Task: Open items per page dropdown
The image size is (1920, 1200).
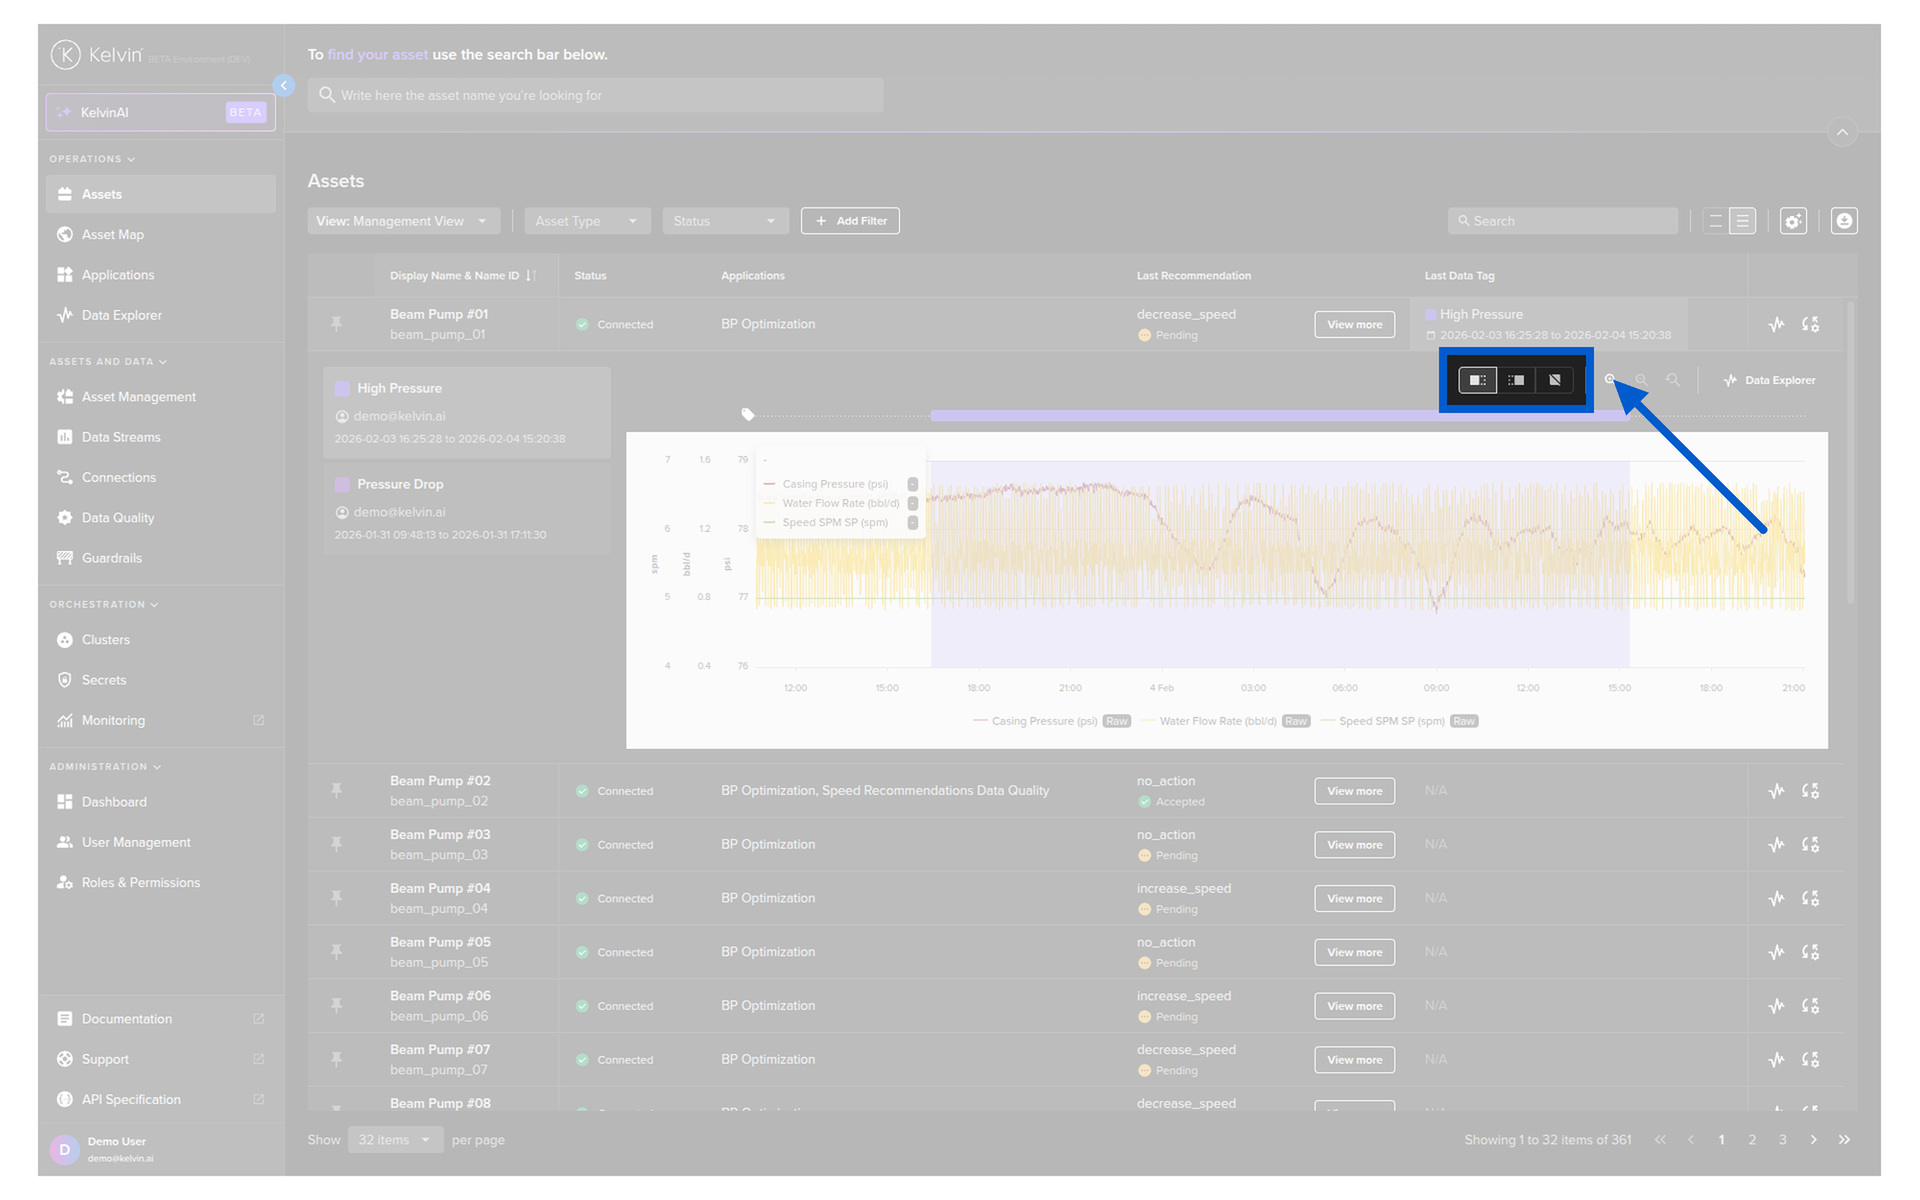Action: [395, 1140]
